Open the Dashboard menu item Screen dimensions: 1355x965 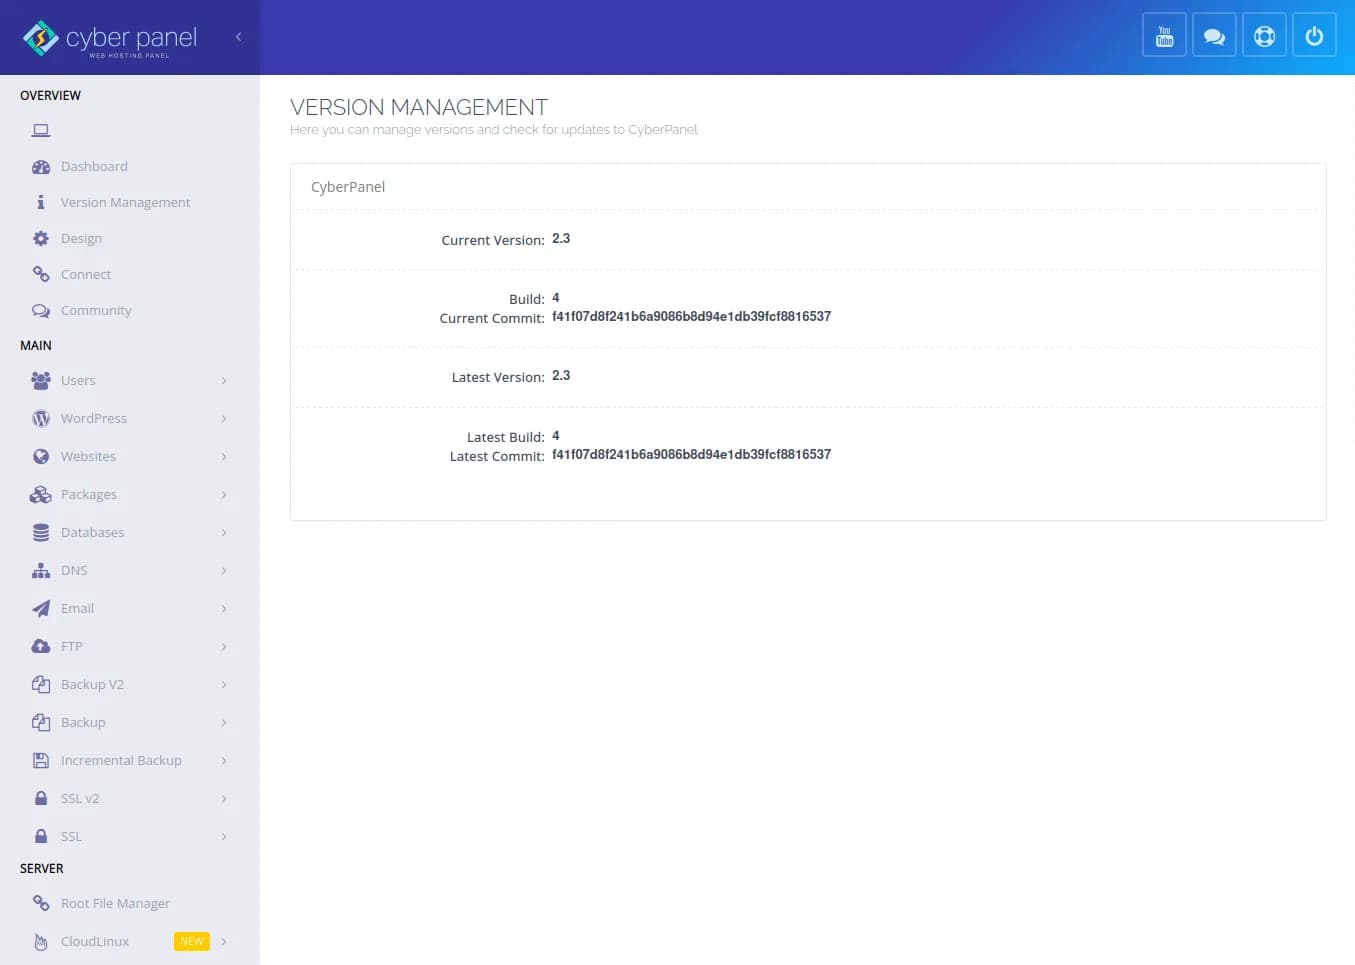tap(94, 167)
